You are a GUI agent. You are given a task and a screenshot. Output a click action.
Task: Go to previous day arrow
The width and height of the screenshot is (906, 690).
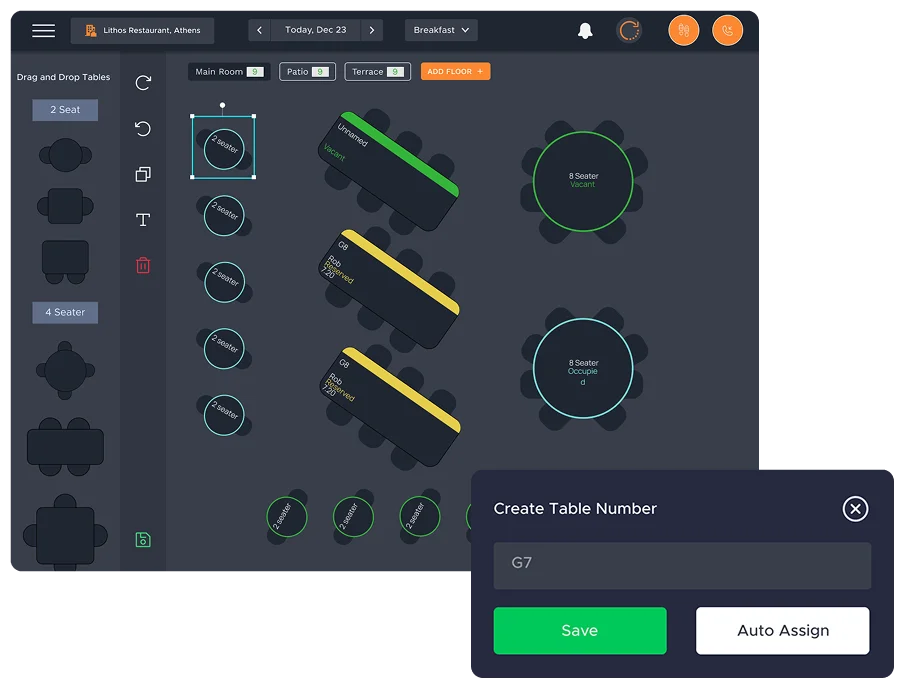(259, 30)
